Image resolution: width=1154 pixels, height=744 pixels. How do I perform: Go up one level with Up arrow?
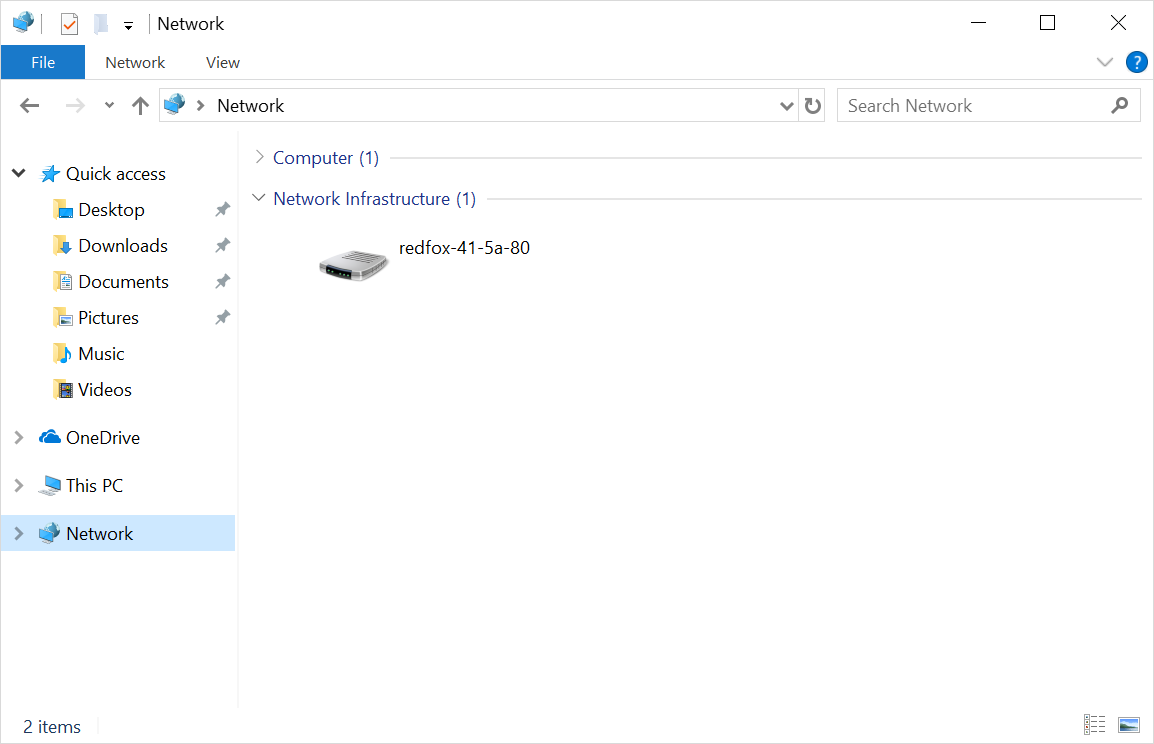[140, 106]
